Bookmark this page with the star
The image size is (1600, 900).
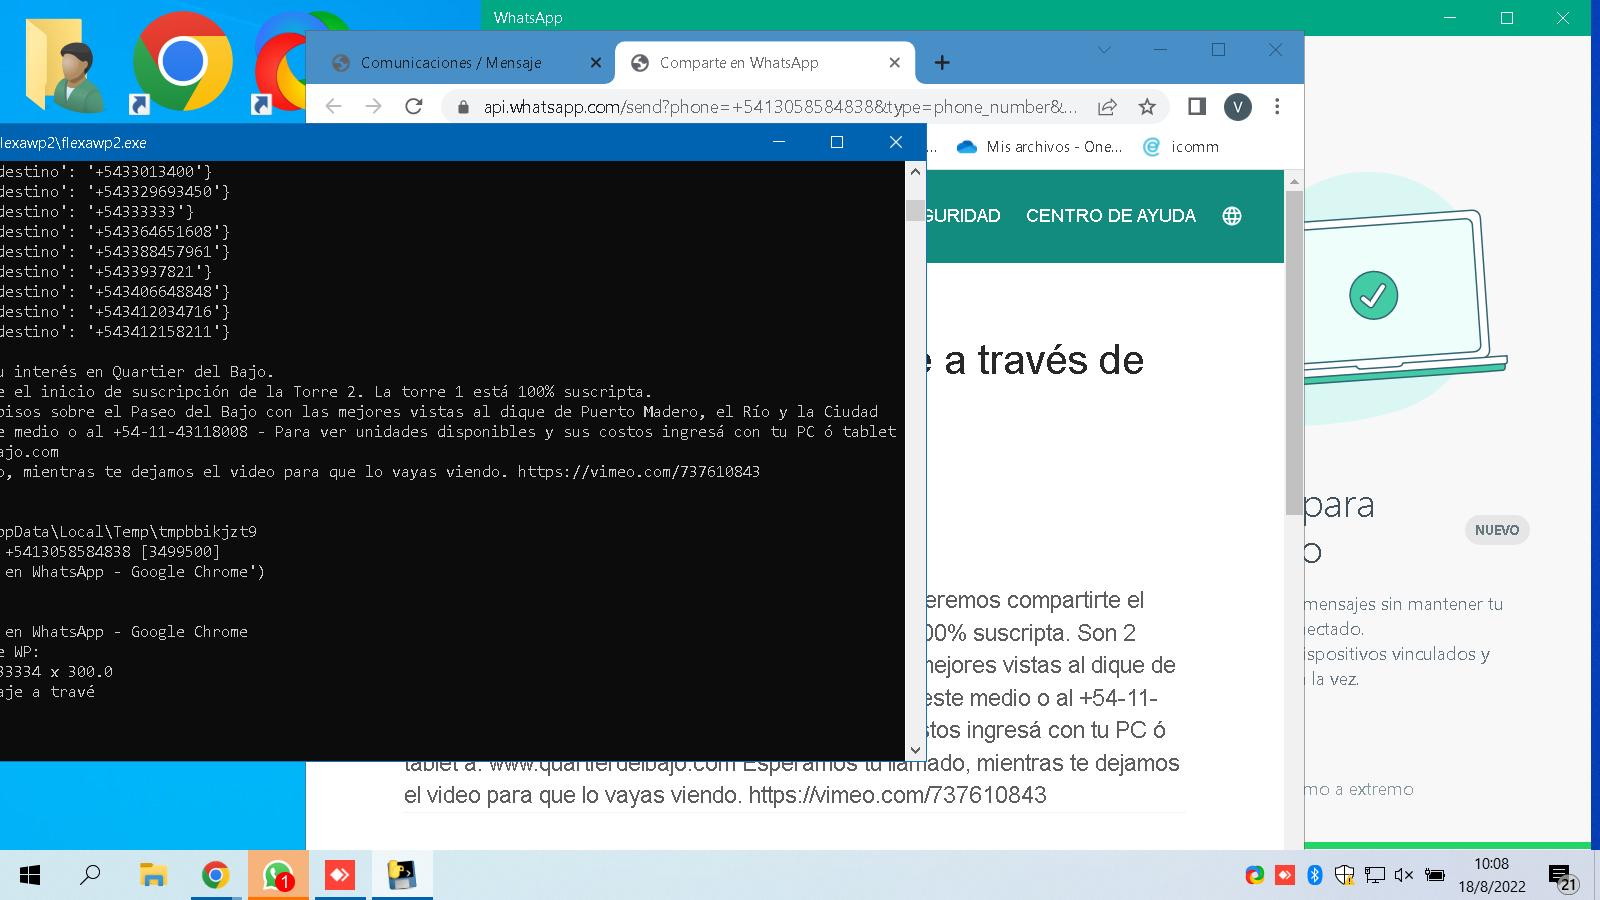[x=1147, y=106]
